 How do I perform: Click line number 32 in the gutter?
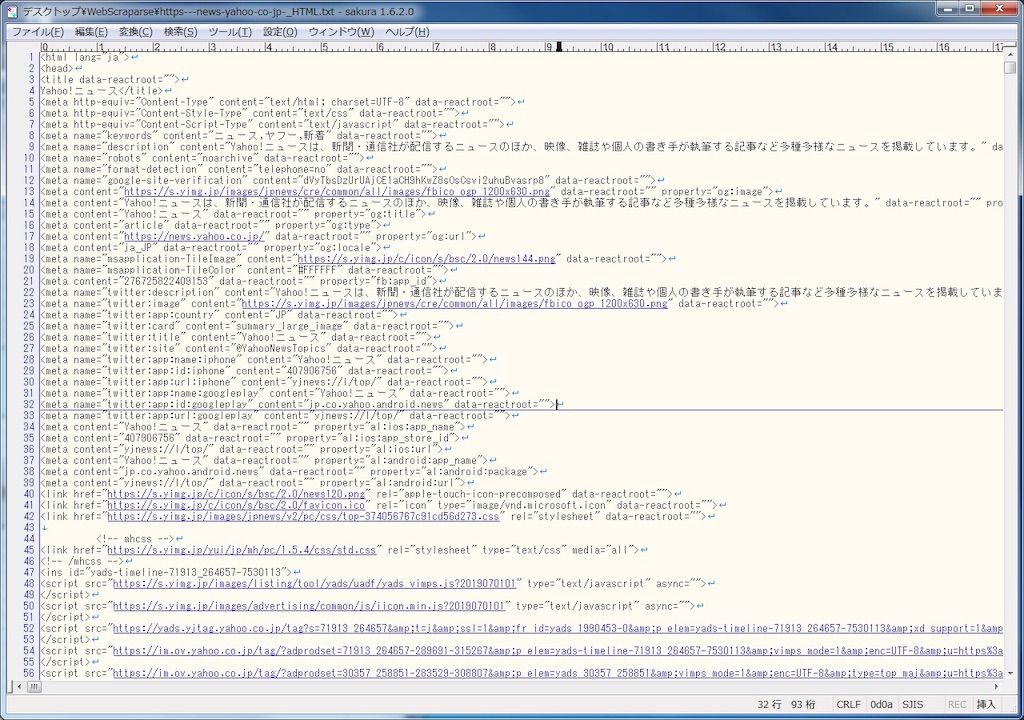coord(28,404)
